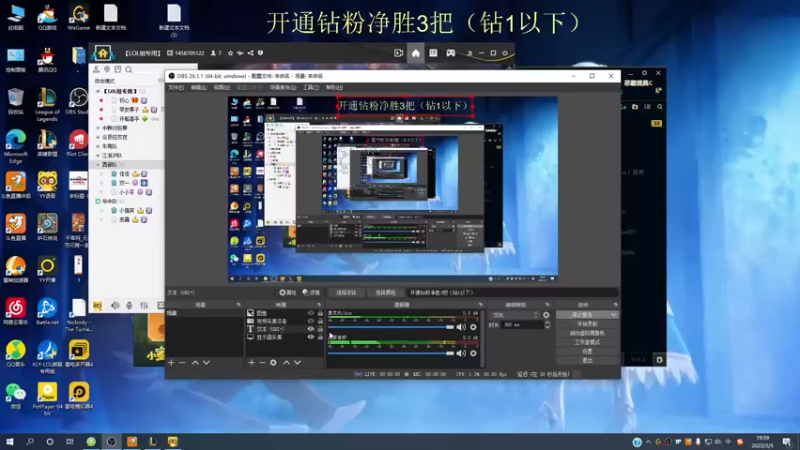800x450 pixels.
Task: Open transition properties gear
Action: tap(546, 315)
